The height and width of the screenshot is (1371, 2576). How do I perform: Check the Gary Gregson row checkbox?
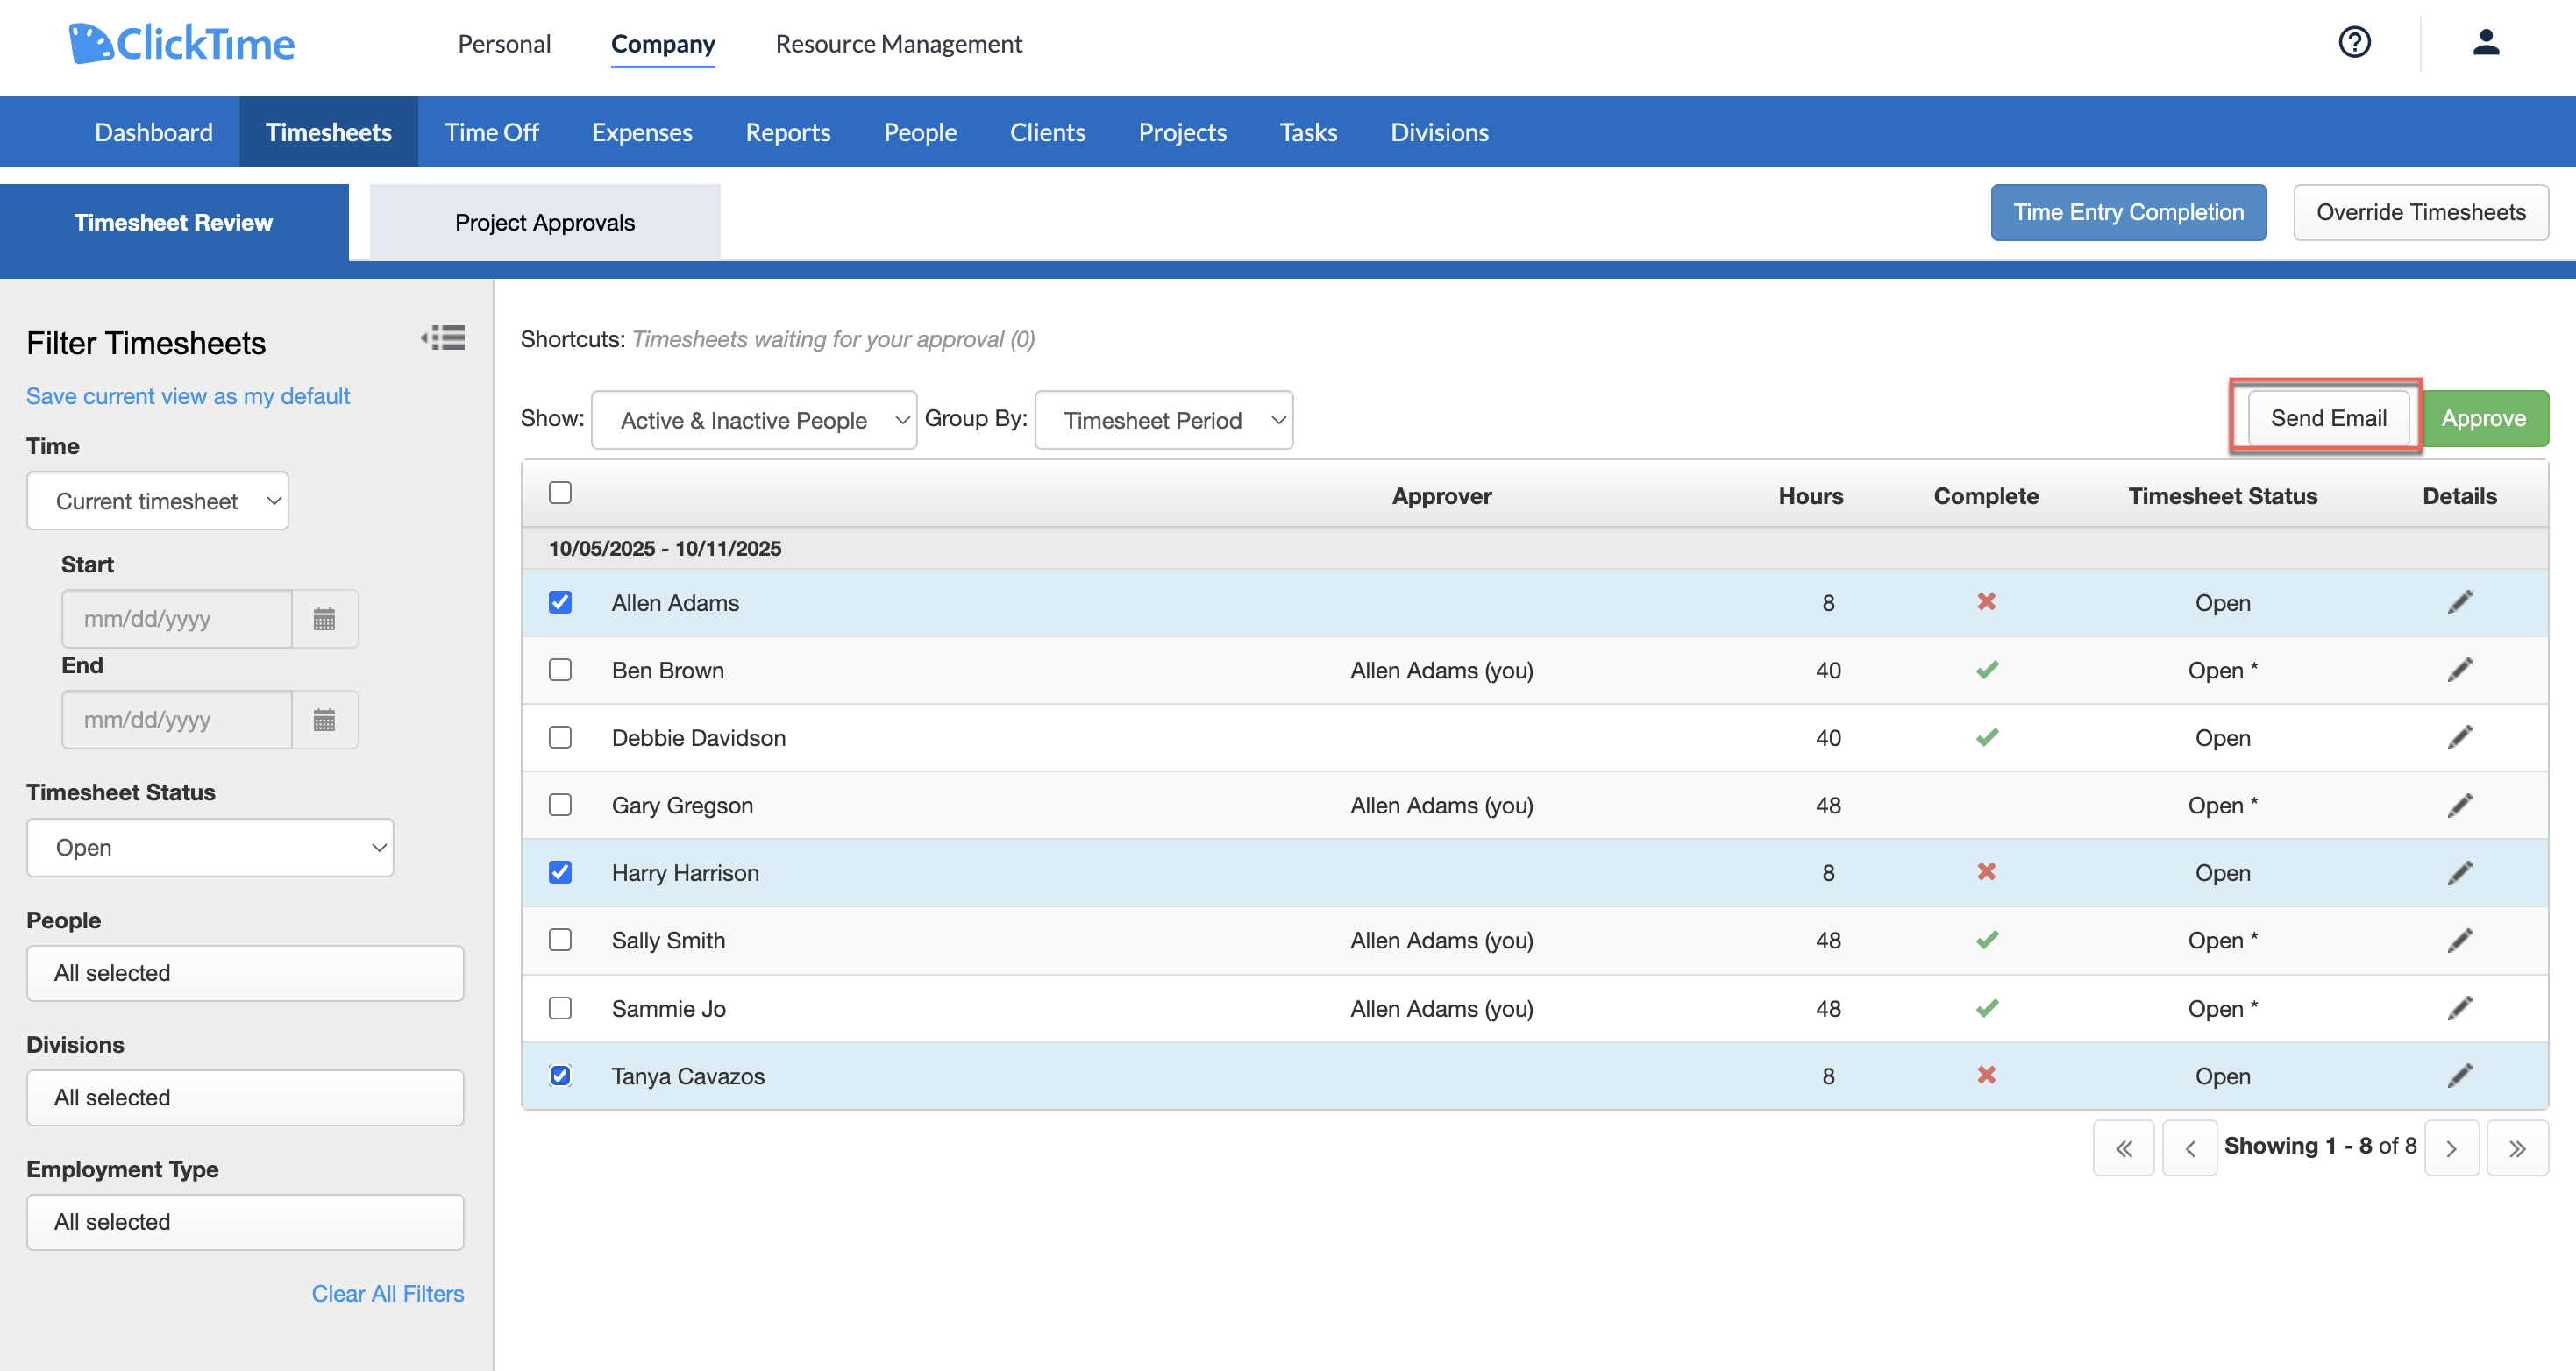click(560, 805)
